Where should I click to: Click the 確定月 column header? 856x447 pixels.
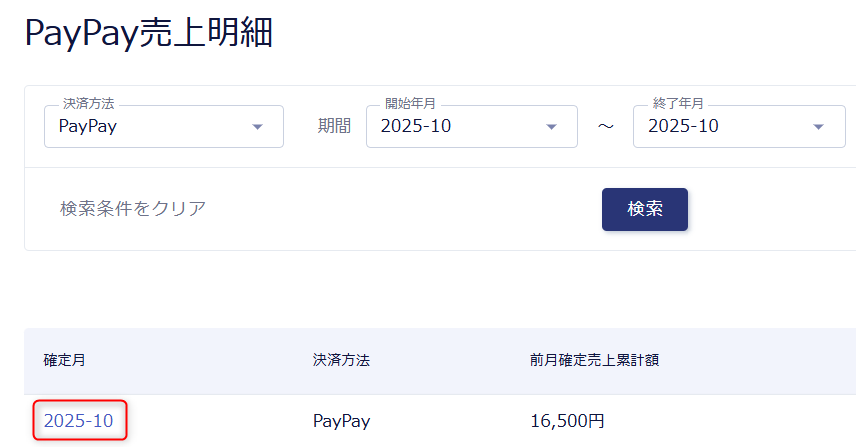tap(65, 360)
